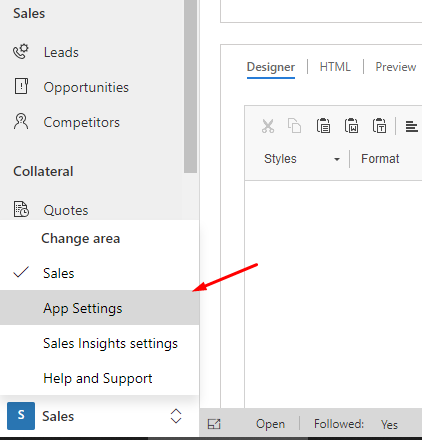Click the Copy icon in editor toolbar

pyautogui.click(x=294, y=126)
